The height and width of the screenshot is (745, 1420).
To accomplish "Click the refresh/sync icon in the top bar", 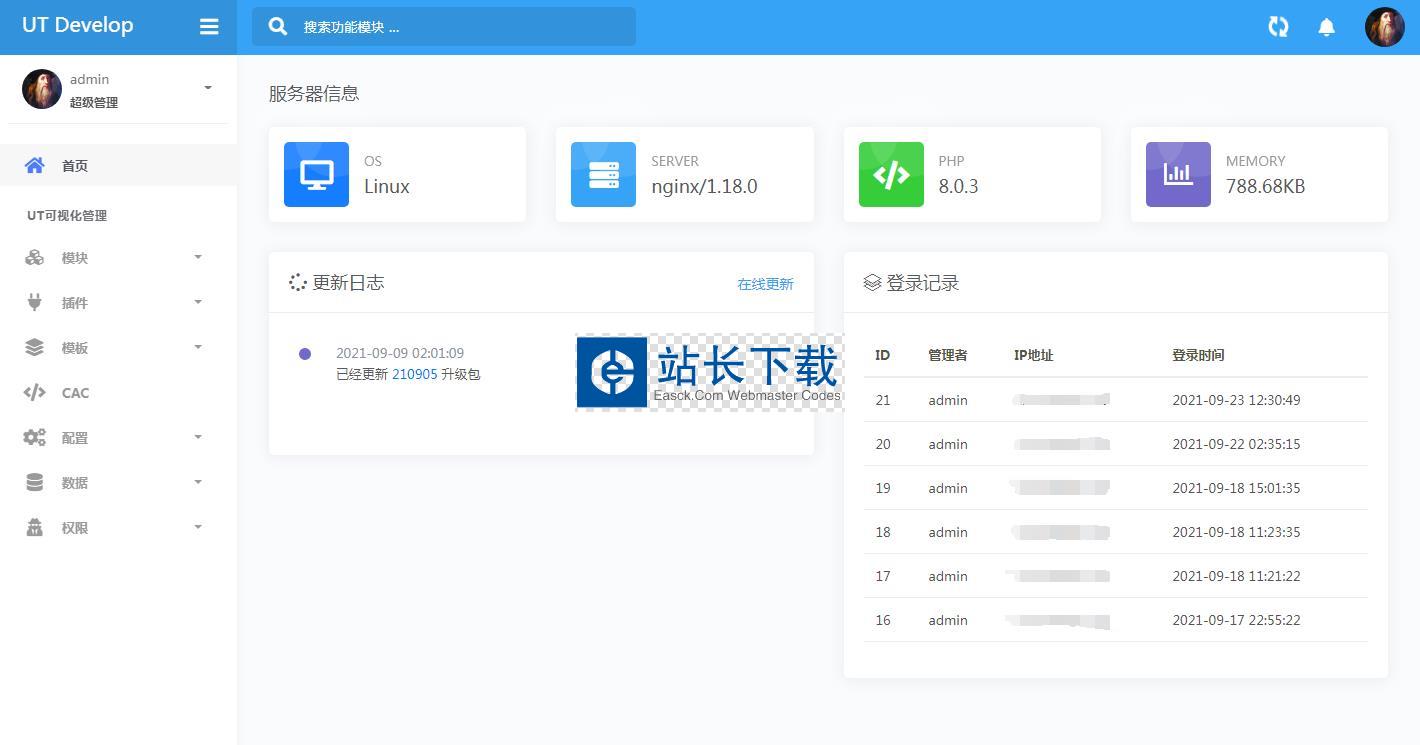I will click(1278, 27).
